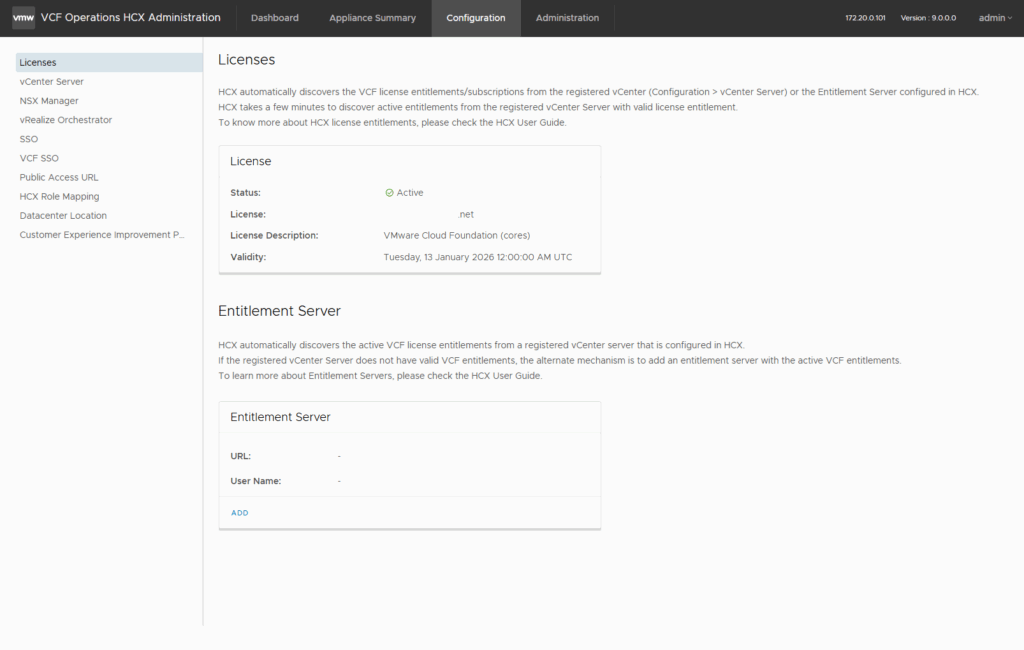The height and width of the screenshot is (650, 1024).
Task: Open the admin user dropdown
Action: (995, 18)
